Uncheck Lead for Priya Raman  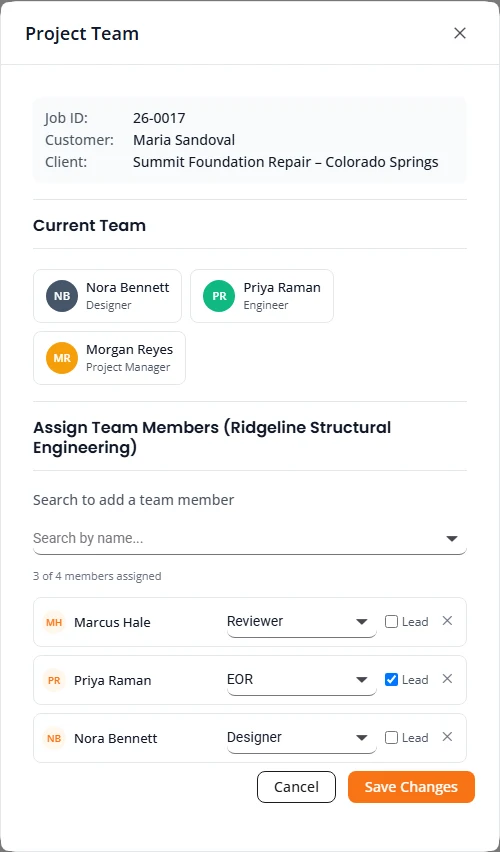(x=391, y=680)
